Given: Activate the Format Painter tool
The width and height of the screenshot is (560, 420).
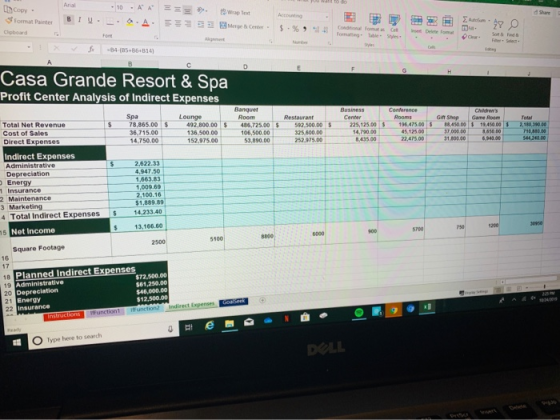Looking at the screenshot, I should tap(29, 21).
